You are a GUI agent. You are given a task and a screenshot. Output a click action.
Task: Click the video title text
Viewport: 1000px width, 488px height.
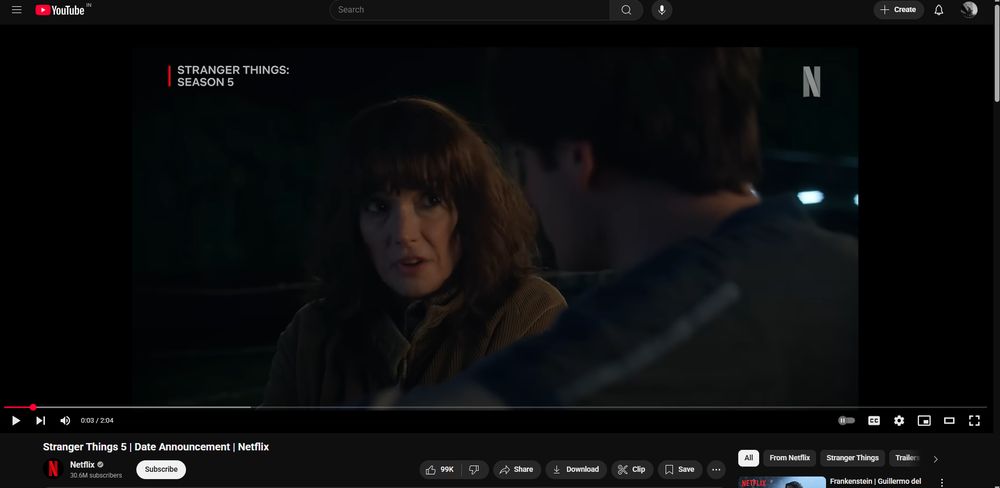(x=156, y=447)
